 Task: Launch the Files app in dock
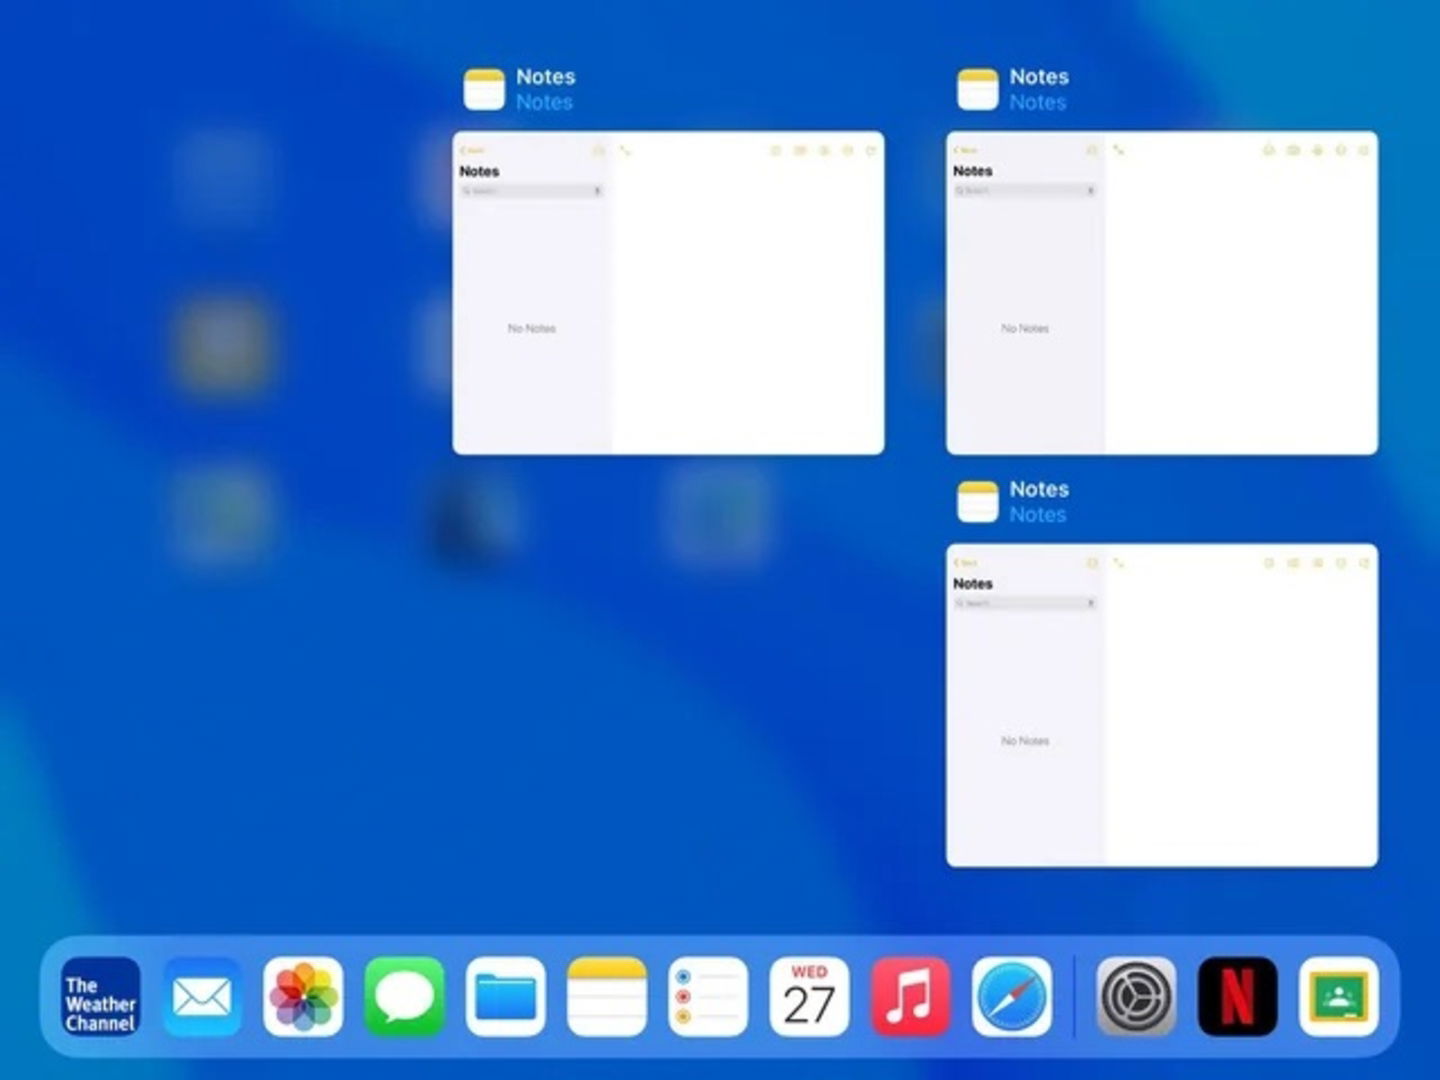pyautogui.click(x=505, y=997)
